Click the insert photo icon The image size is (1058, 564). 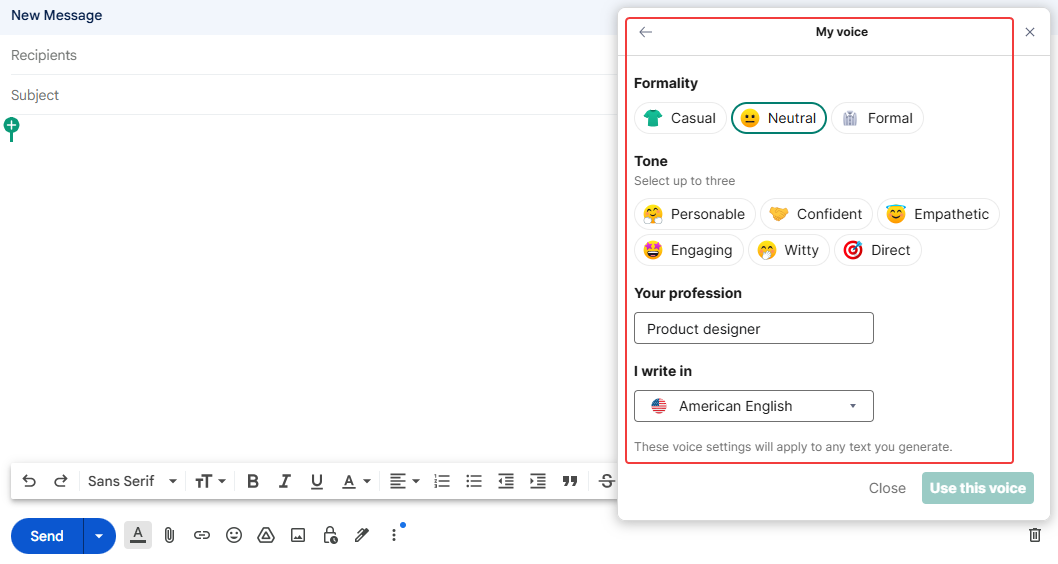(298, 535)
